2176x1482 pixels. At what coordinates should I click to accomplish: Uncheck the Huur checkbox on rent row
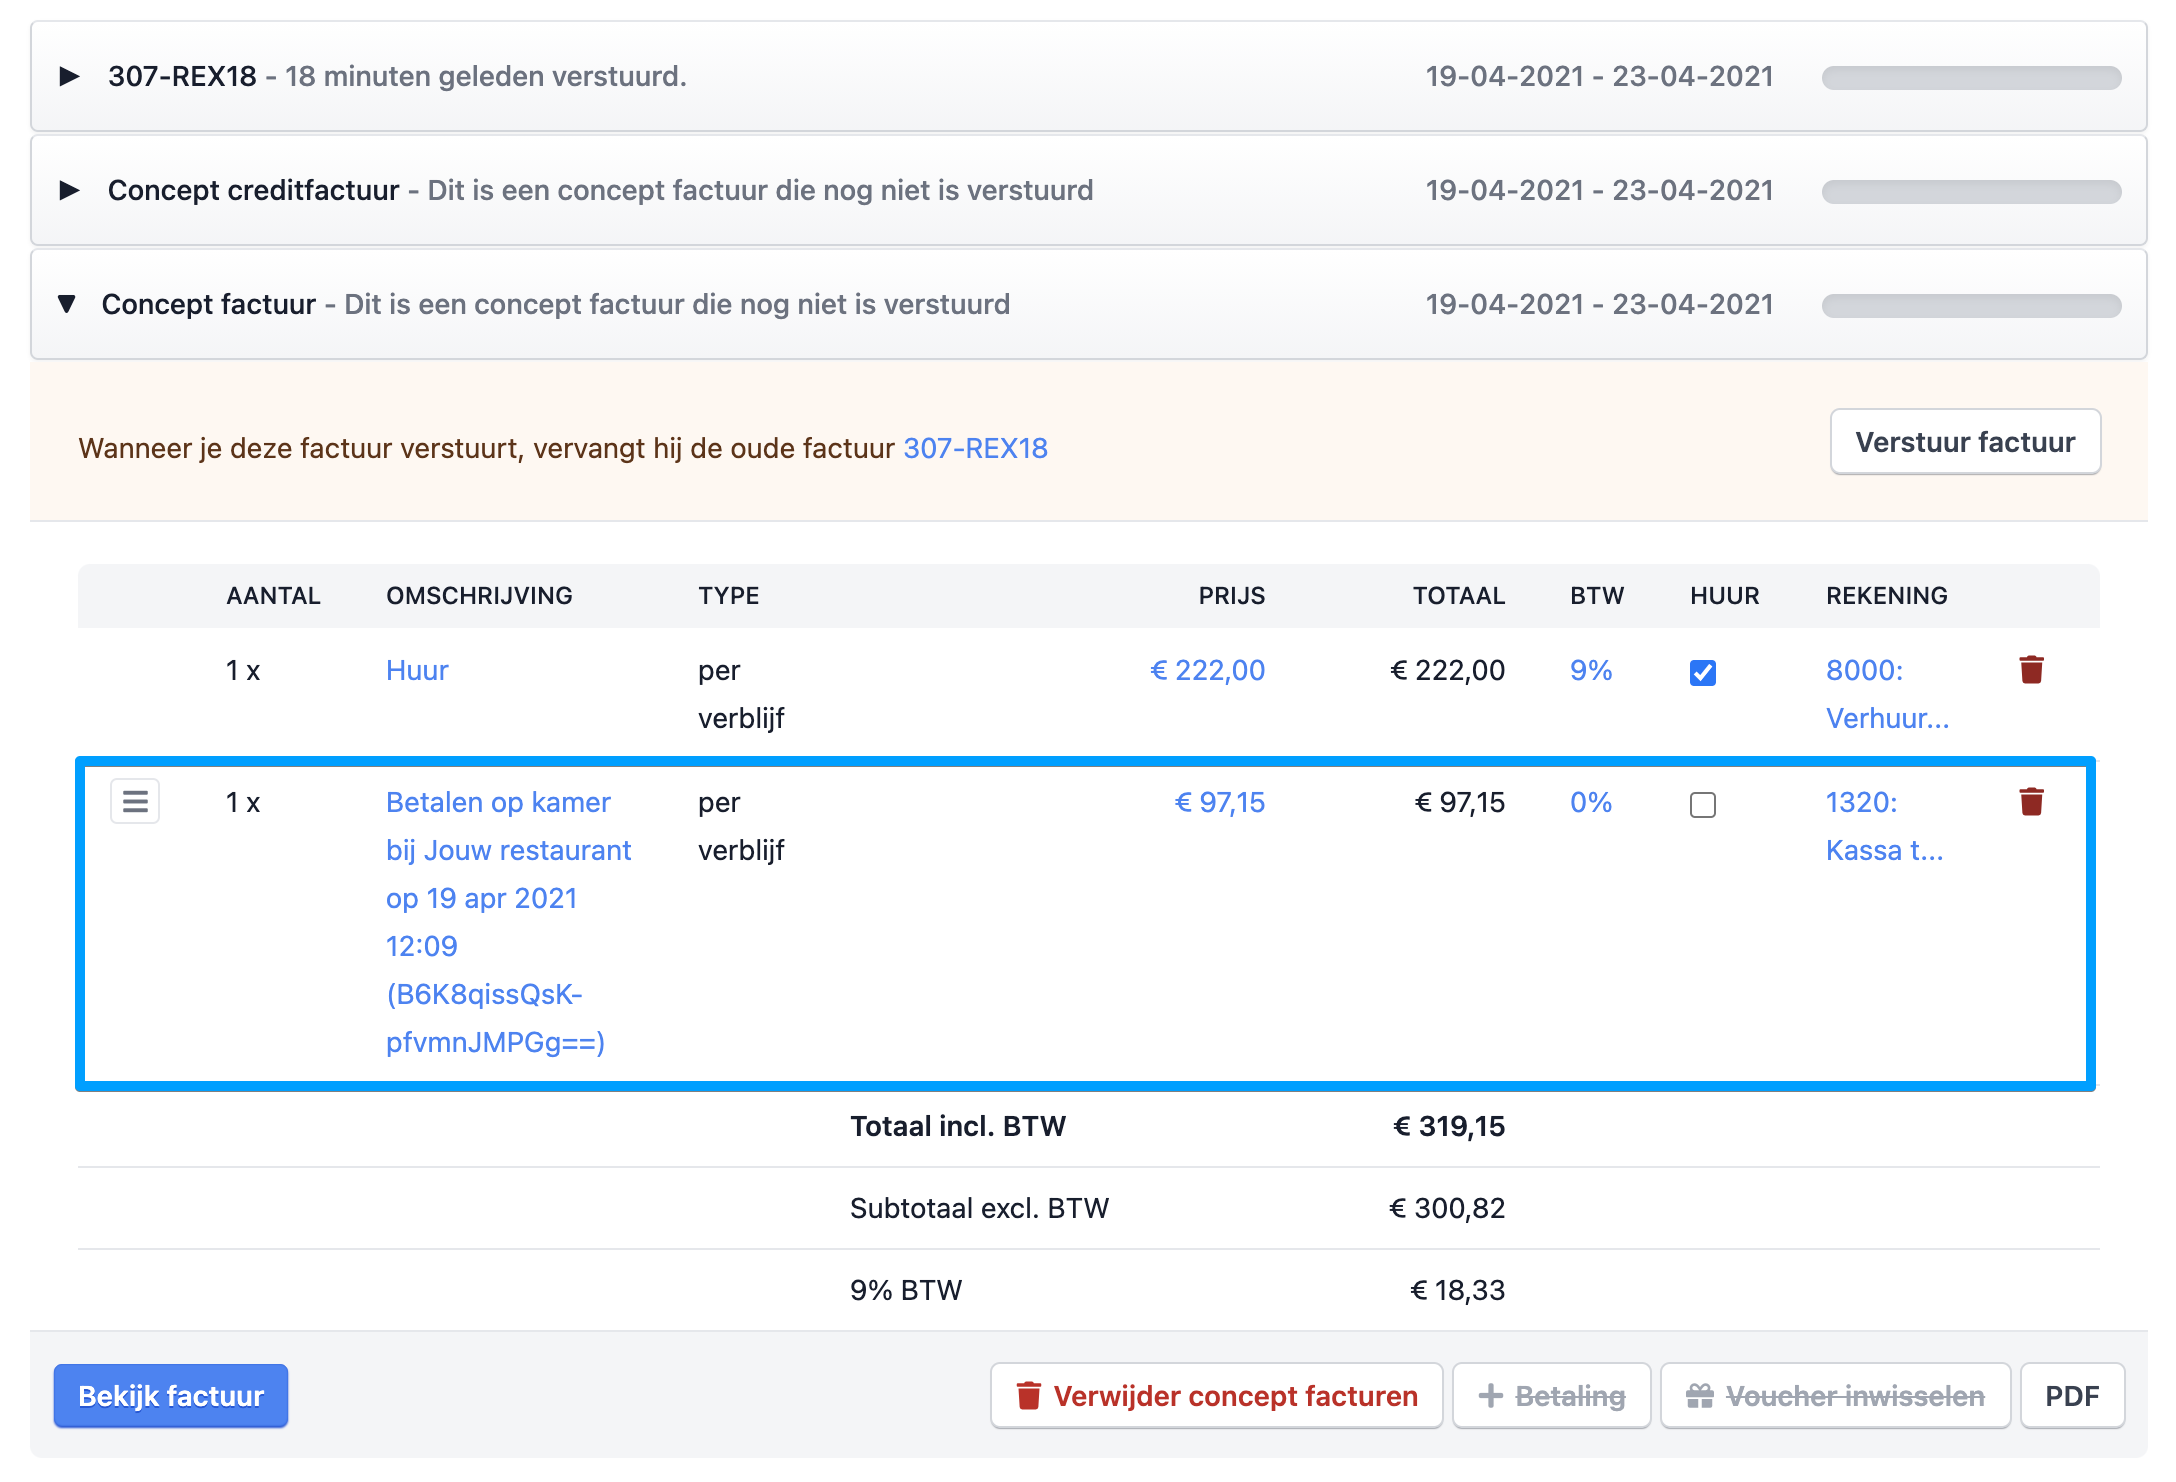[1703, 673]
